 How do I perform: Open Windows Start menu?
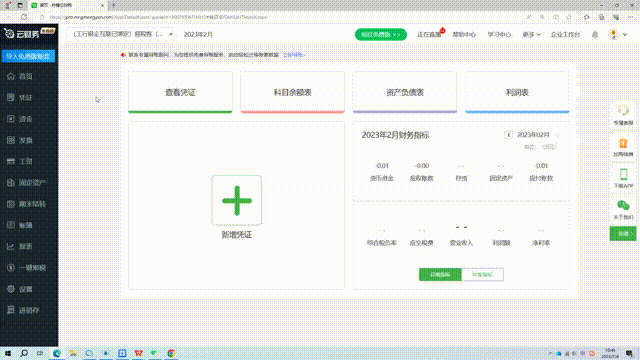8,353
